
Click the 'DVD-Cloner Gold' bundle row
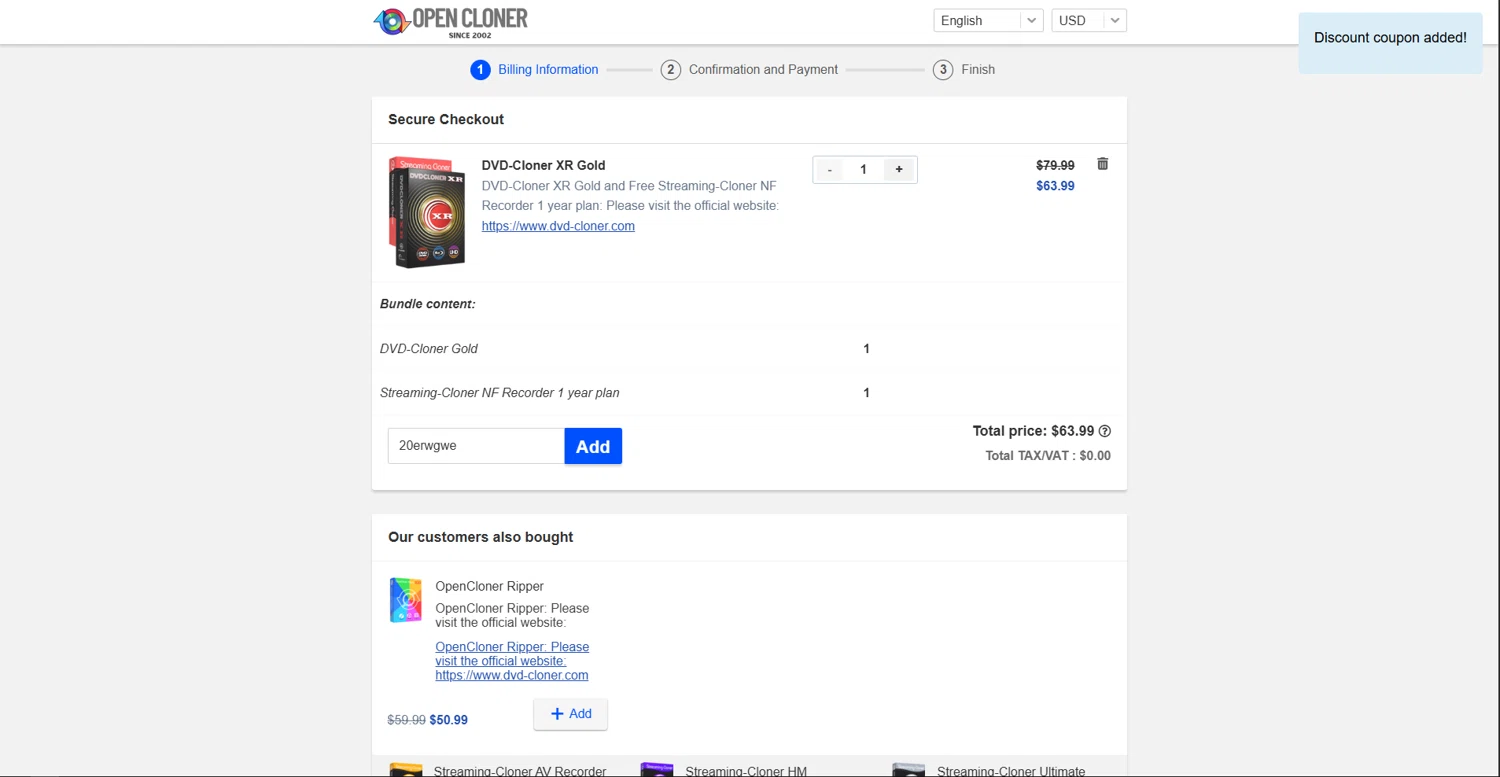pyautogui.click(x=749, y=349)
